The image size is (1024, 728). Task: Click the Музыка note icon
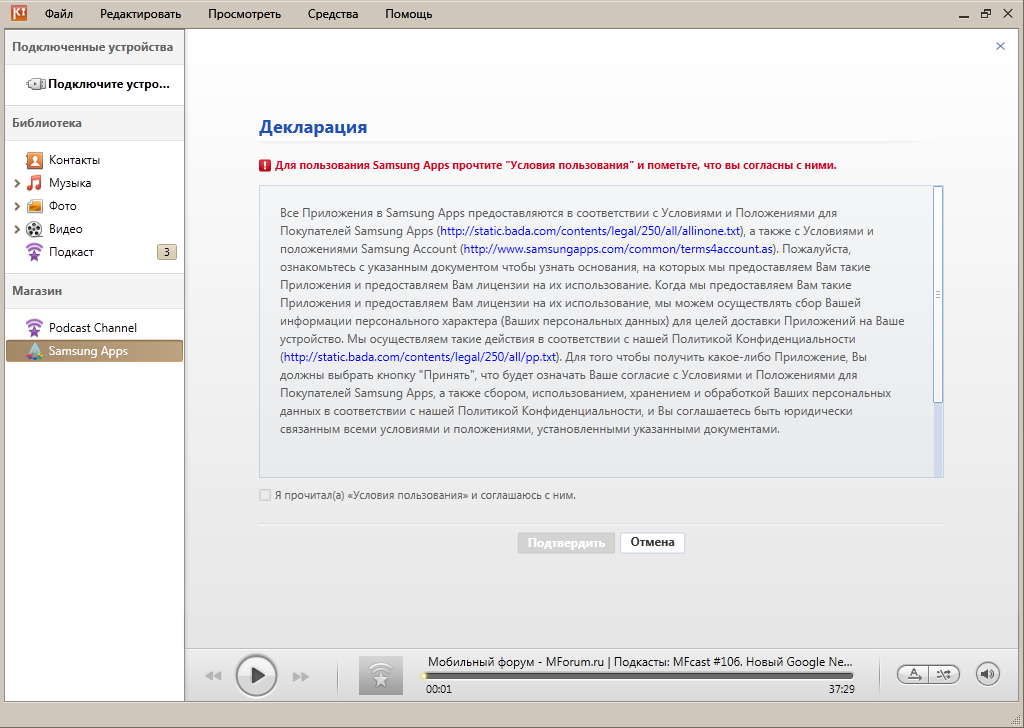[34, 183]
